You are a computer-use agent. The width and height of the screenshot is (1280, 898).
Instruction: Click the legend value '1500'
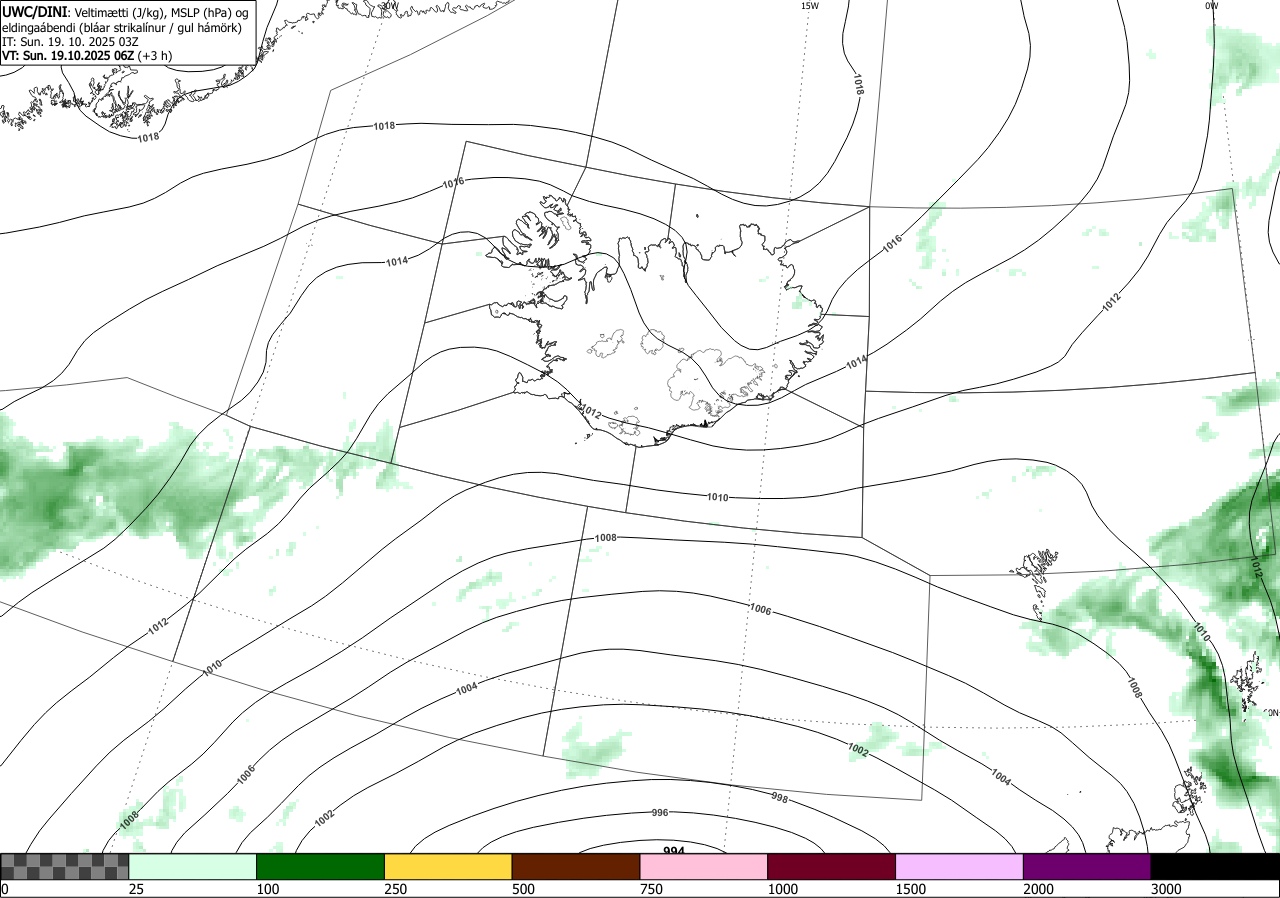[x=912, y=889]
